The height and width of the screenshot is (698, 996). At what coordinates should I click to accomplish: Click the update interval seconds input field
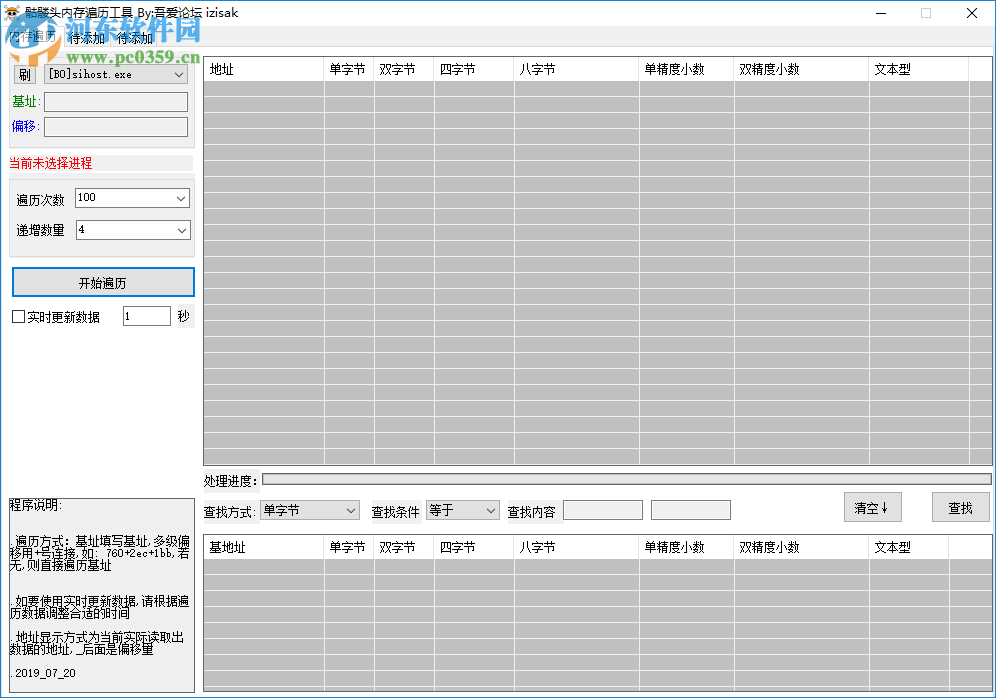coord(146,315)
